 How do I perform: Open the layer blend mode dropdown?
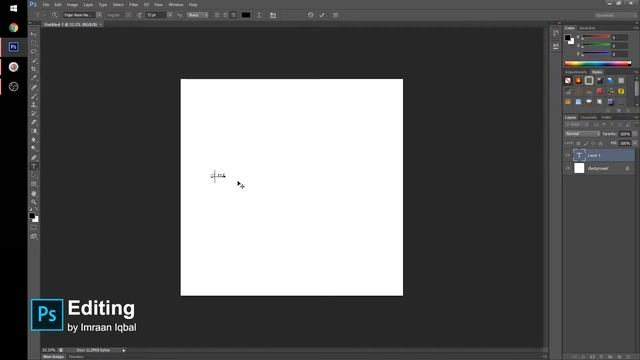(582, 134)
